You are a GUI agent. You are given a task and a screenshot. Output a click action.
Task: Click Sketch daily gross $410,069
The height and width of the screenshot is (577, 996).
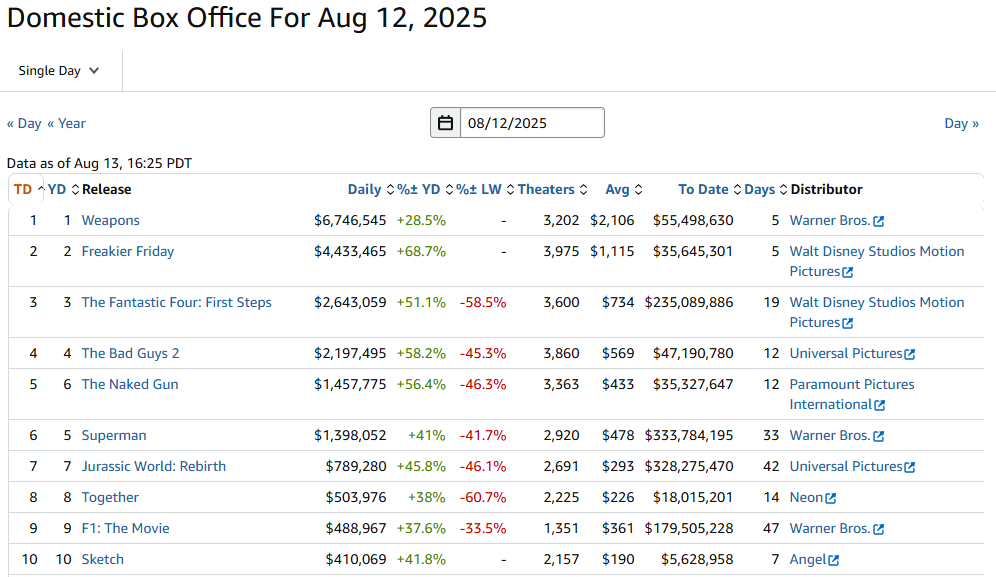356,559
